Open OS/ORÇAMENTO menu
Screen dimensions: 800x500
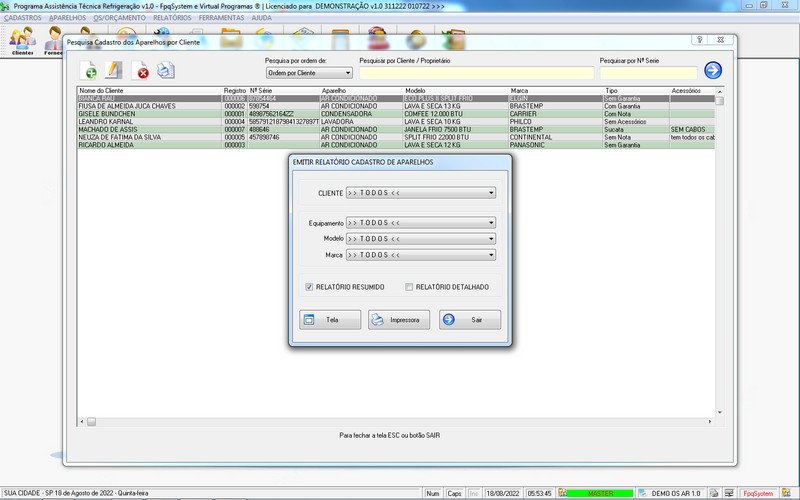(x=119, y=18)
